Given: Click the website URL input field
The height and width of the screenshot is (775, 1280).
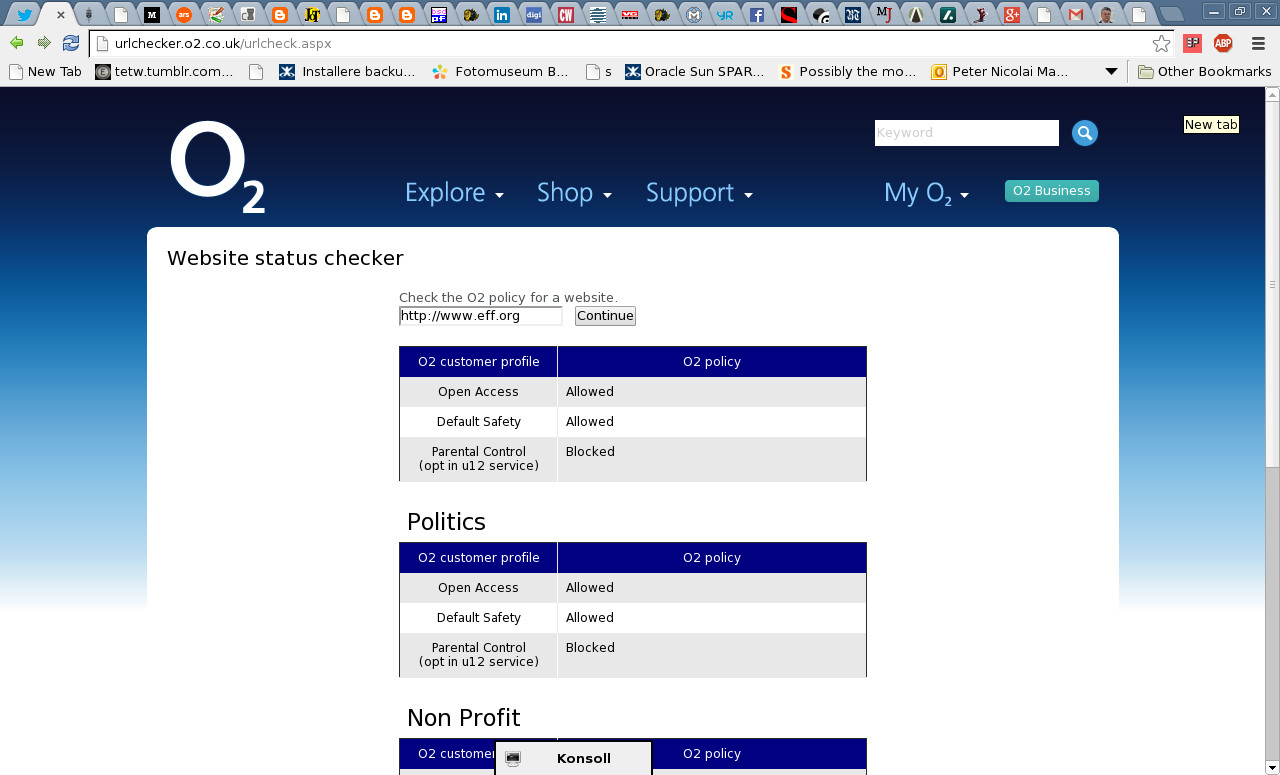Looking at the screenshot, I should [x=481, y=316].
